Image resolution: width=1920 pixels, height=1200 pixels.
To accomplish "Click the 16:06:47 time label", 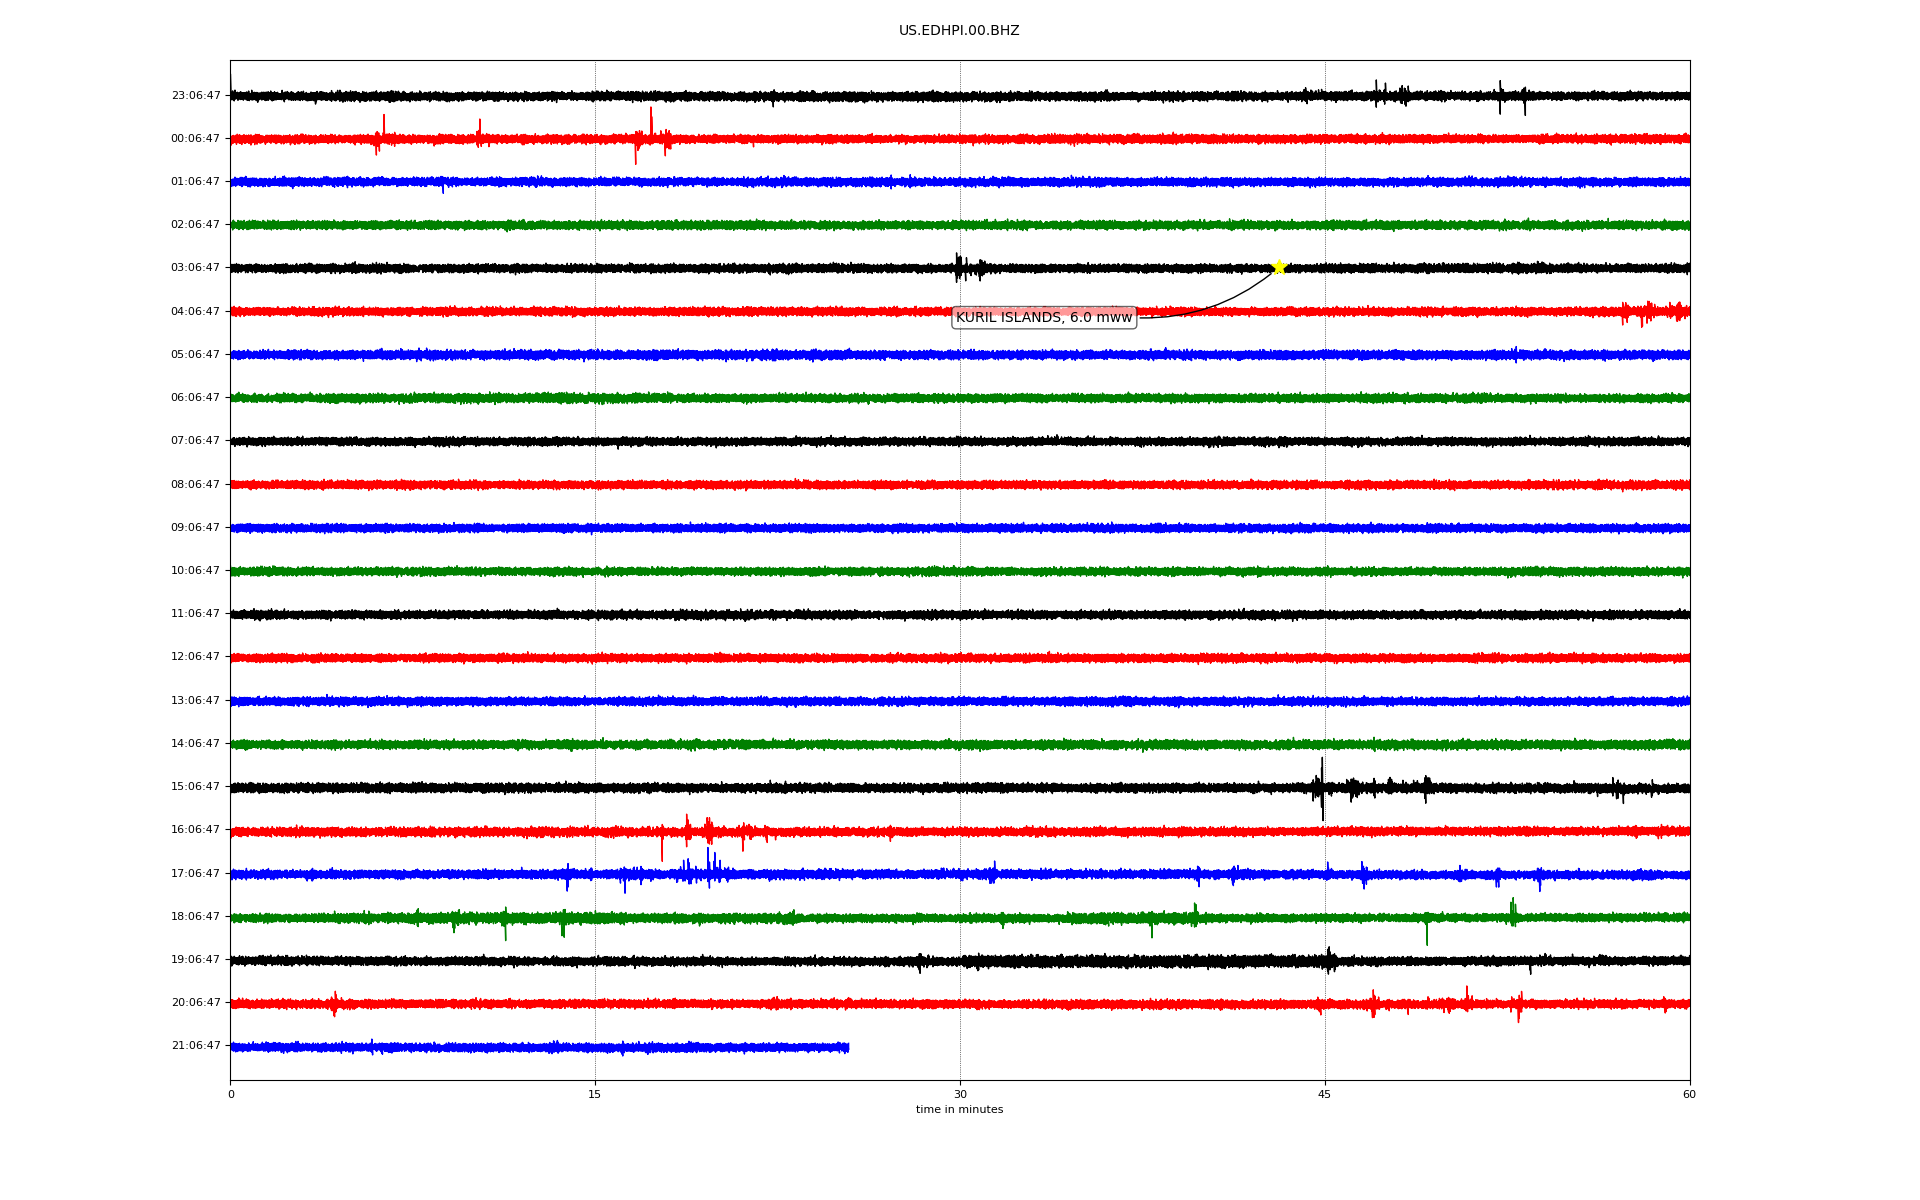I will click(x=196, y=830).
